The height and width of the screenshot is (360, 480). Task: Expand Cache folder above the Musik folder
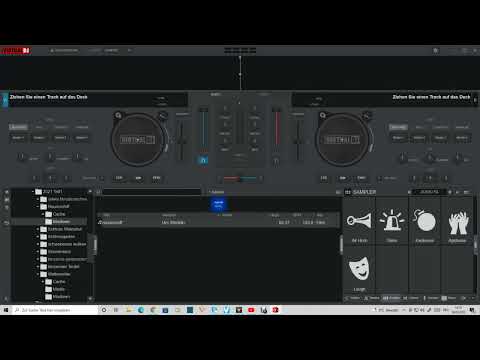43,282
